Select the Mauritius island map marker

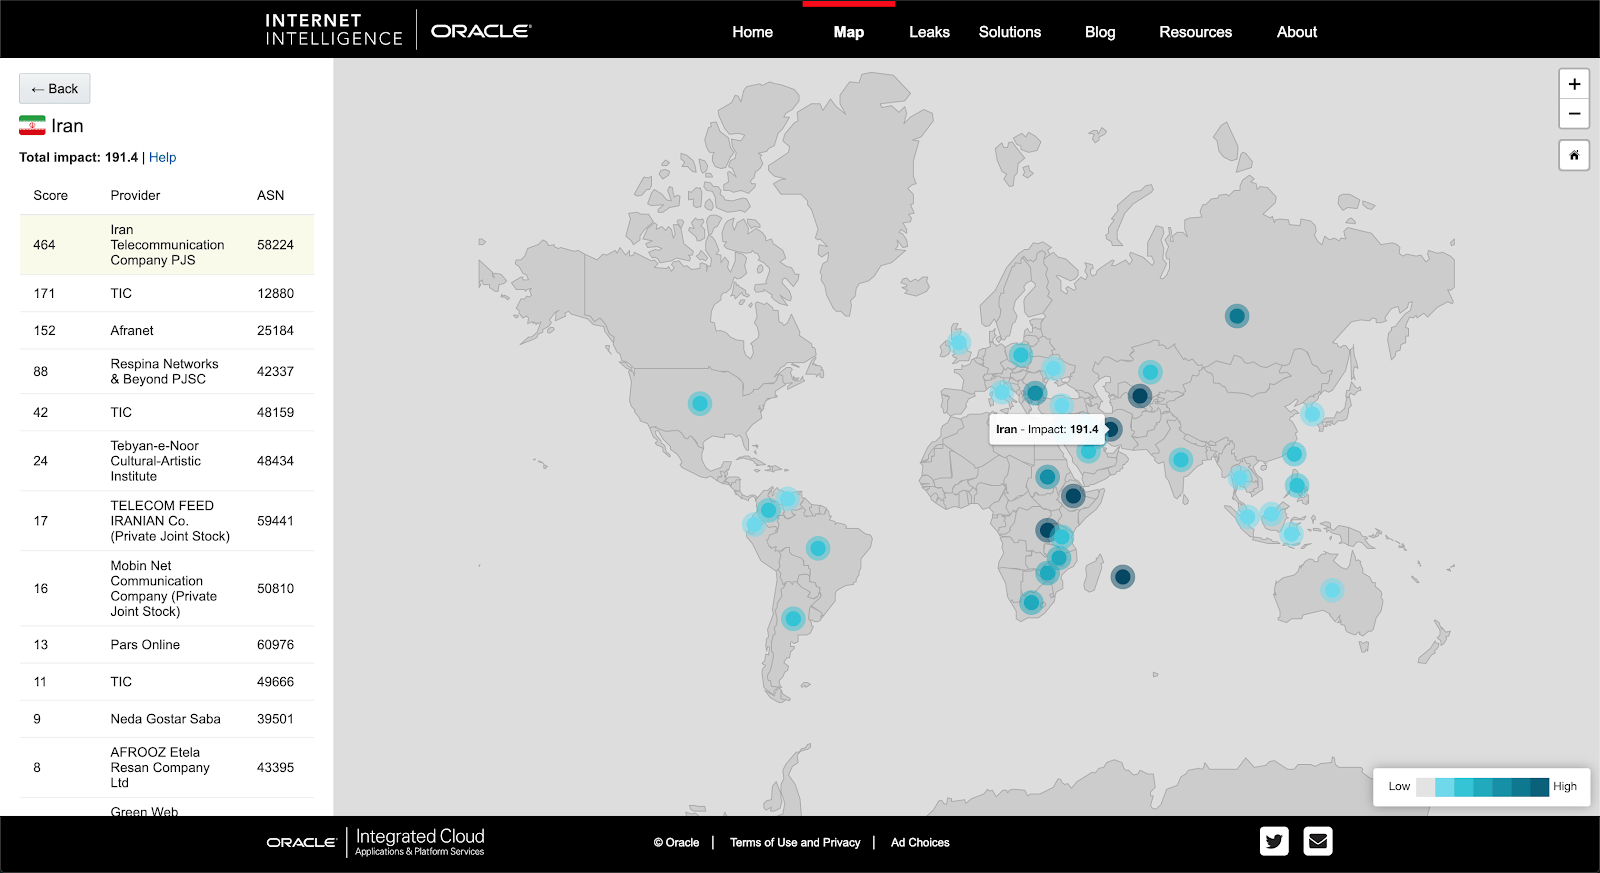click(1123, 577)
